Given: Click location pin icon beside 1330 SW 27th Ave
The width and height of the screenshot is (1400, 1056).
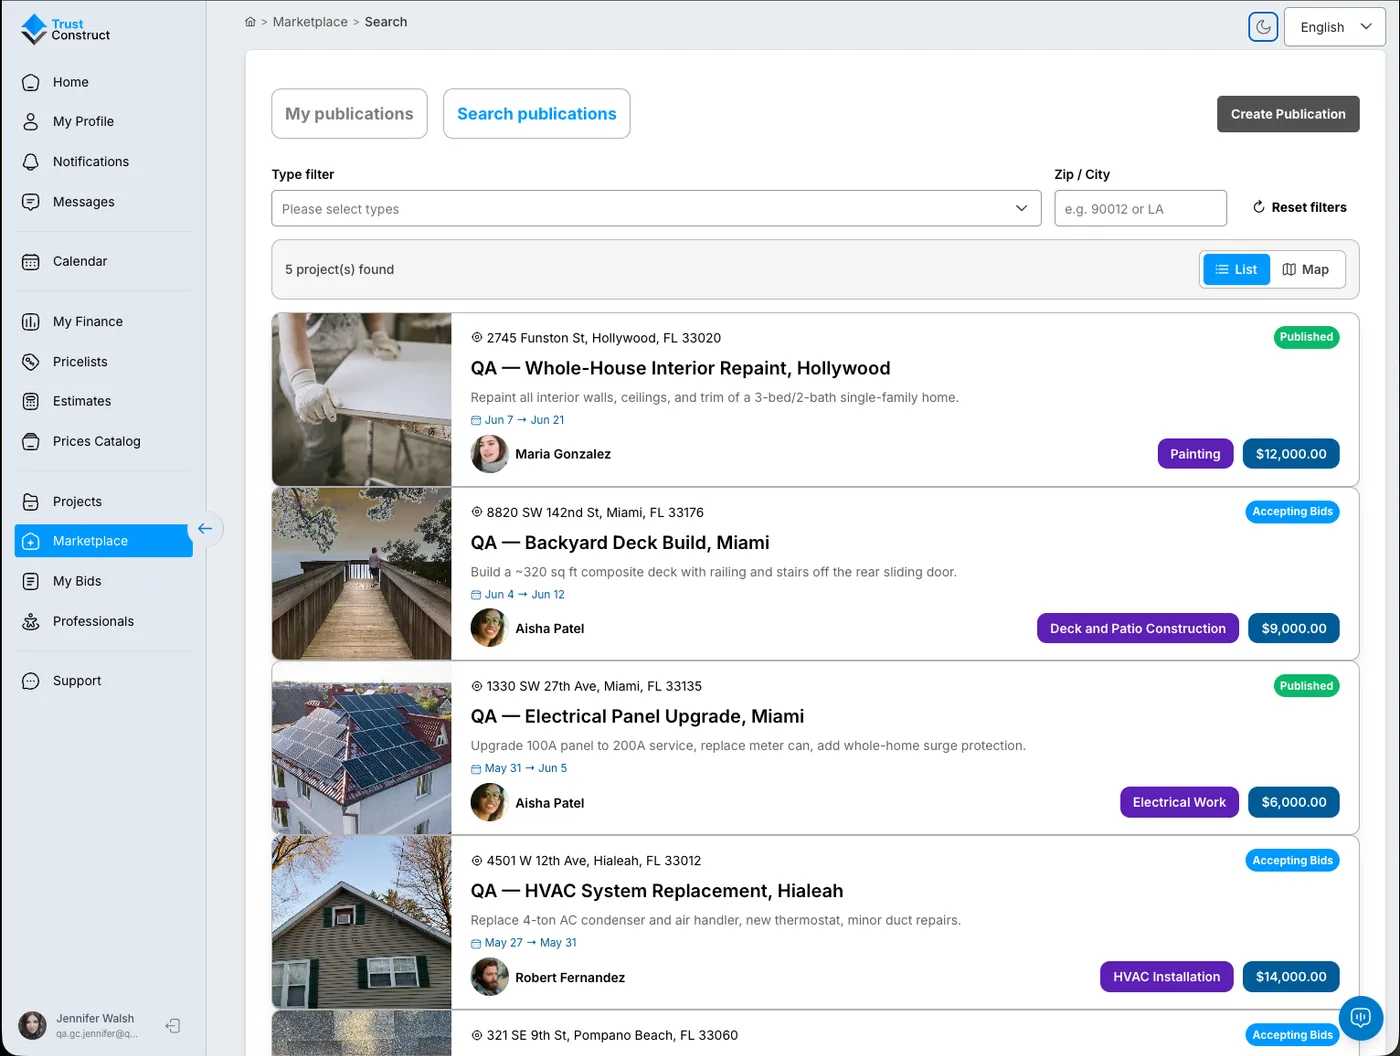Looking at the screenshot, I should [477, 686].
